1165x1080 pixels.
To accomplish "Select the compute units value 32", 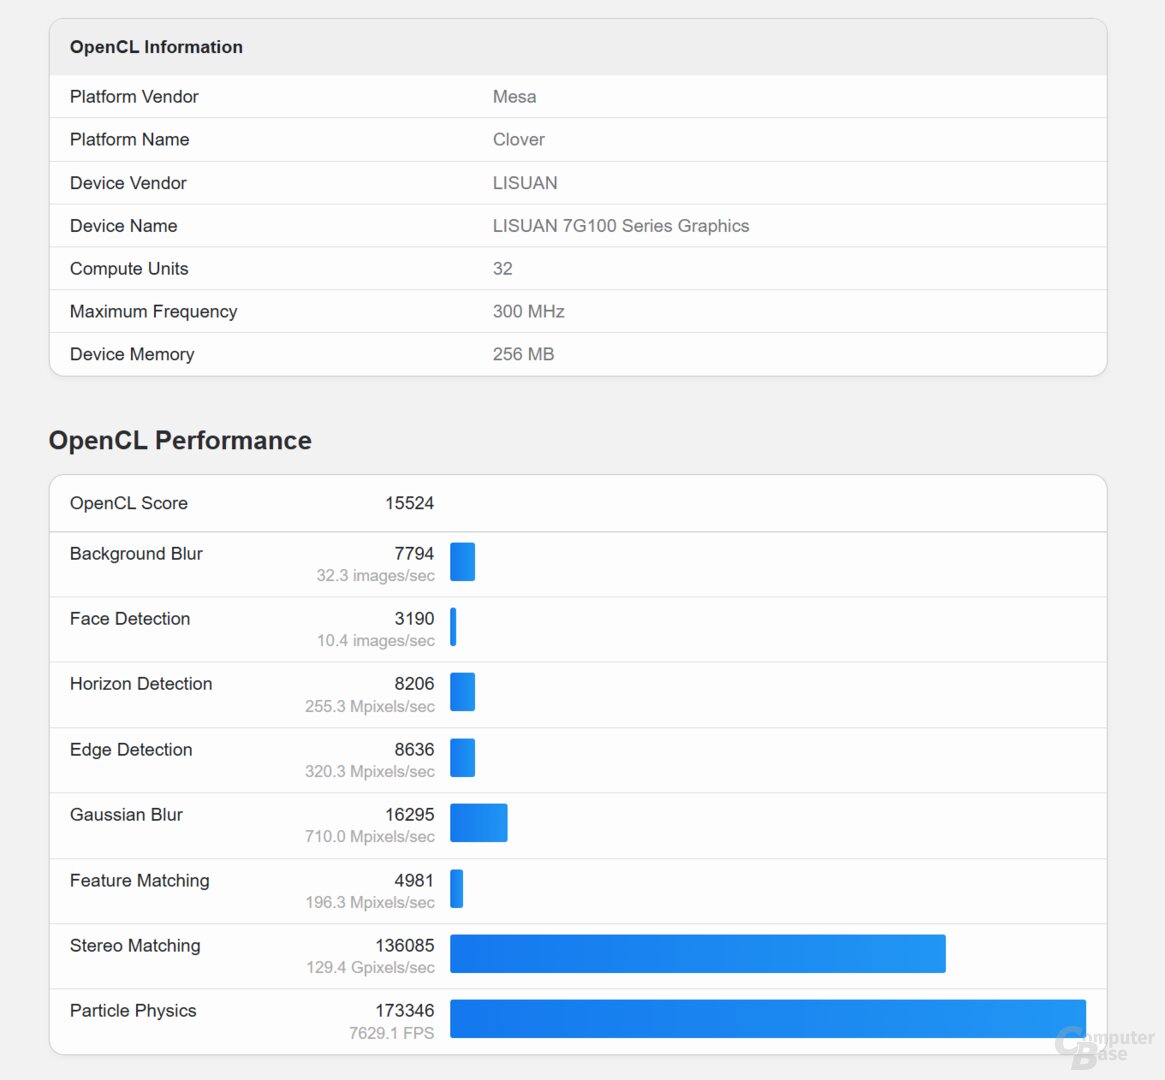I will 502,269.
